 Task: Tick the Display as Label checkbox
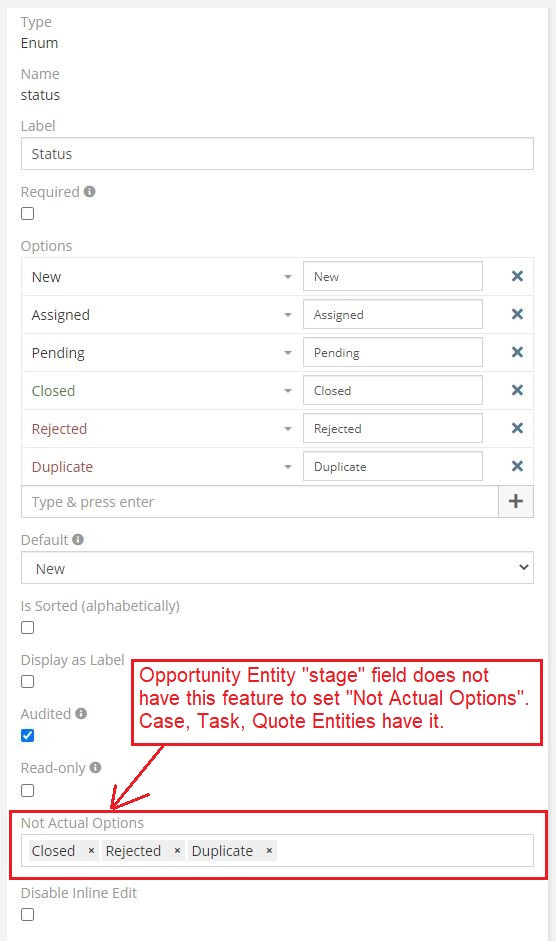point(28,682)
